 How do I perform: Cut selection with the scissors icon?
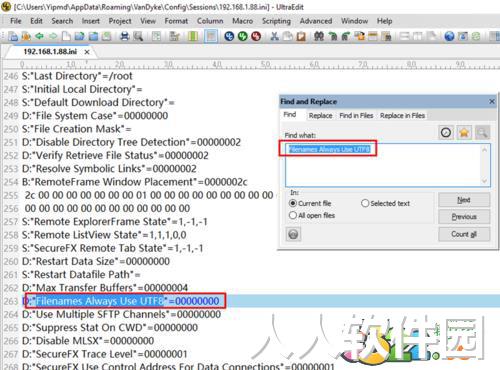tap(274, 36)
